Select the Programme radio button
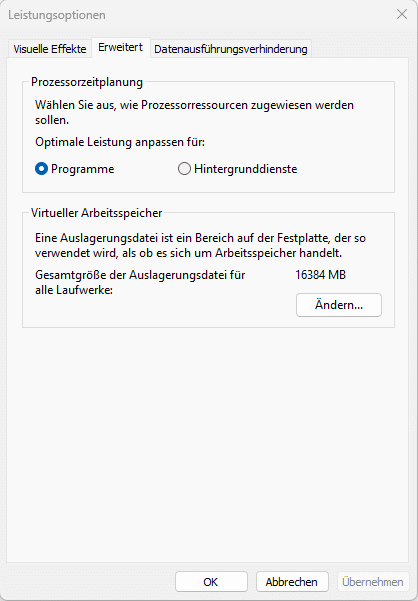The image size is (418, 601). [75, 169]
